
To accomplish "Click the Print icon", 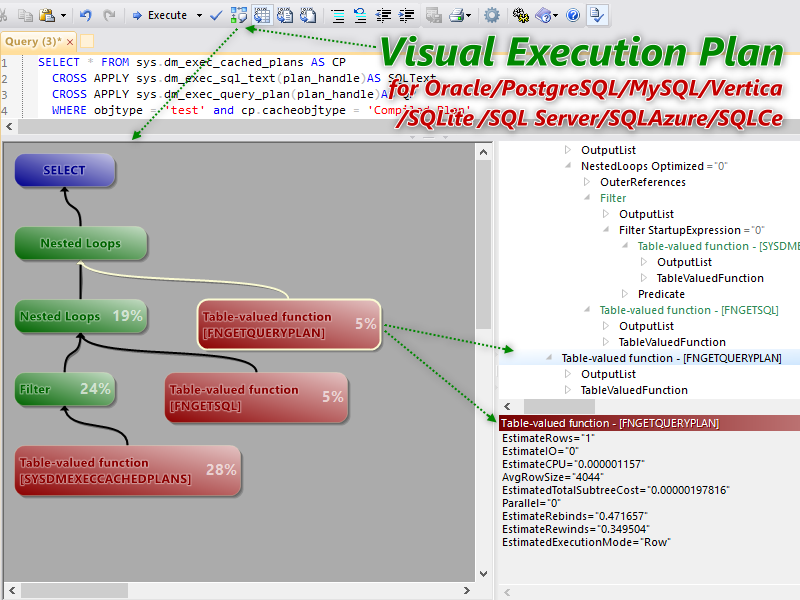I will coord(456,15).
